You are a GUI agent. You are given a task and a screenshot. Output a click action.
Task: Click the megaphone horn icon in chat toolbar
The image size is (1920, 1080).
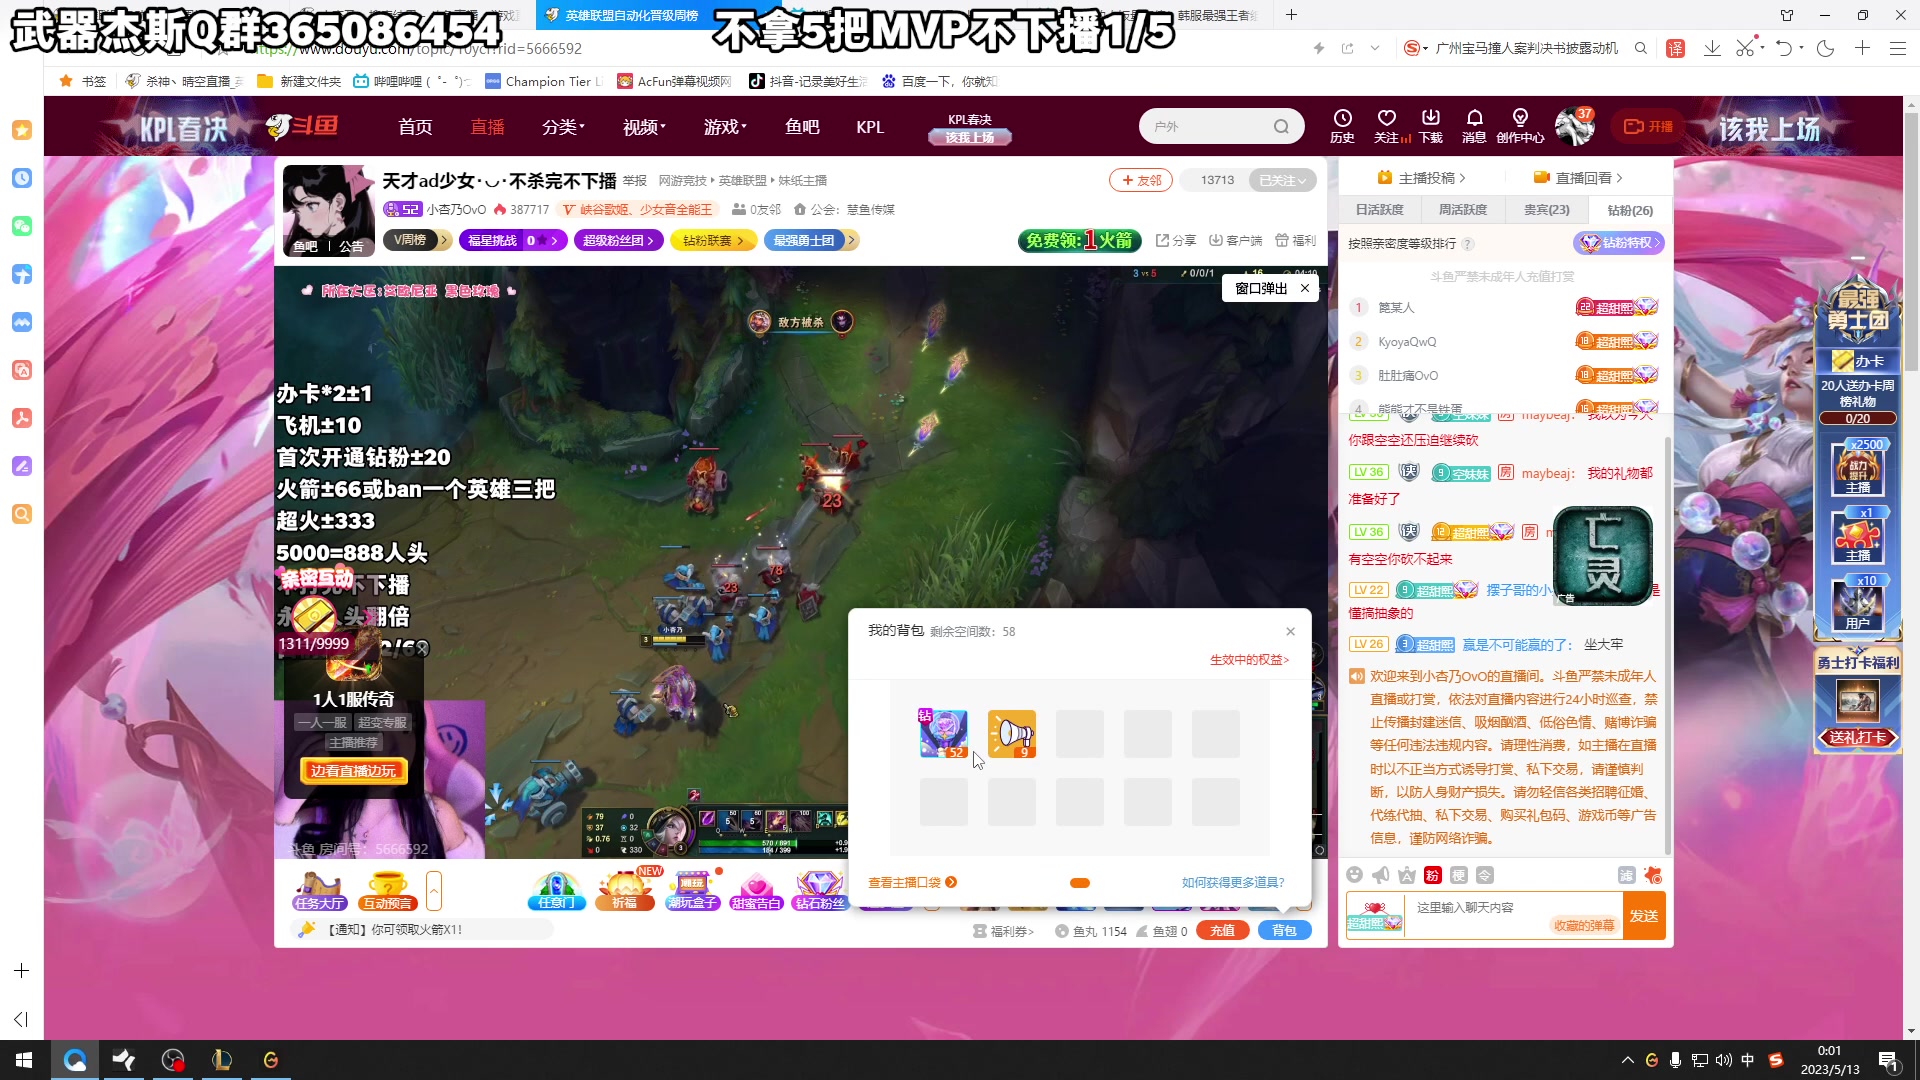click(x=1381, y=875)
